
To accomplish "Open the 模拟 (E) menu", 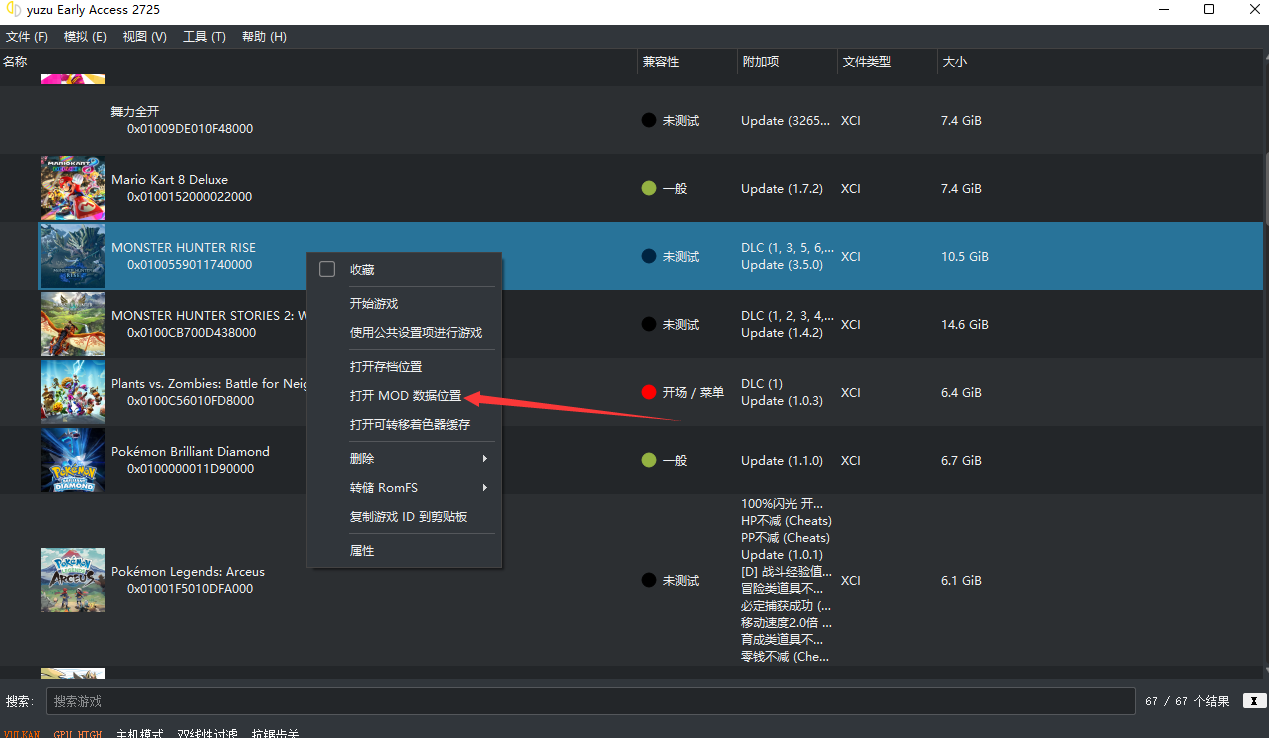I will click(85, 36).
